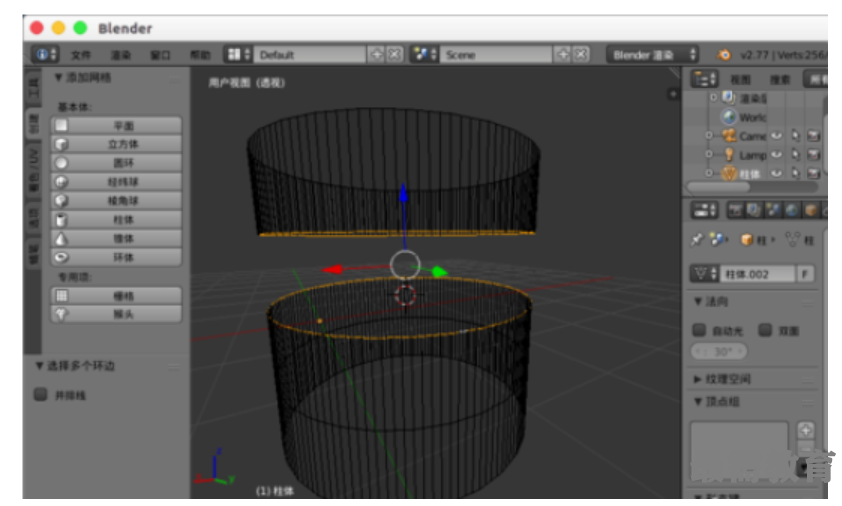The height and width of the screenshot is (506, 842).
Task: Collapse the 添加网格 add mesh panel
Action: 58,77
